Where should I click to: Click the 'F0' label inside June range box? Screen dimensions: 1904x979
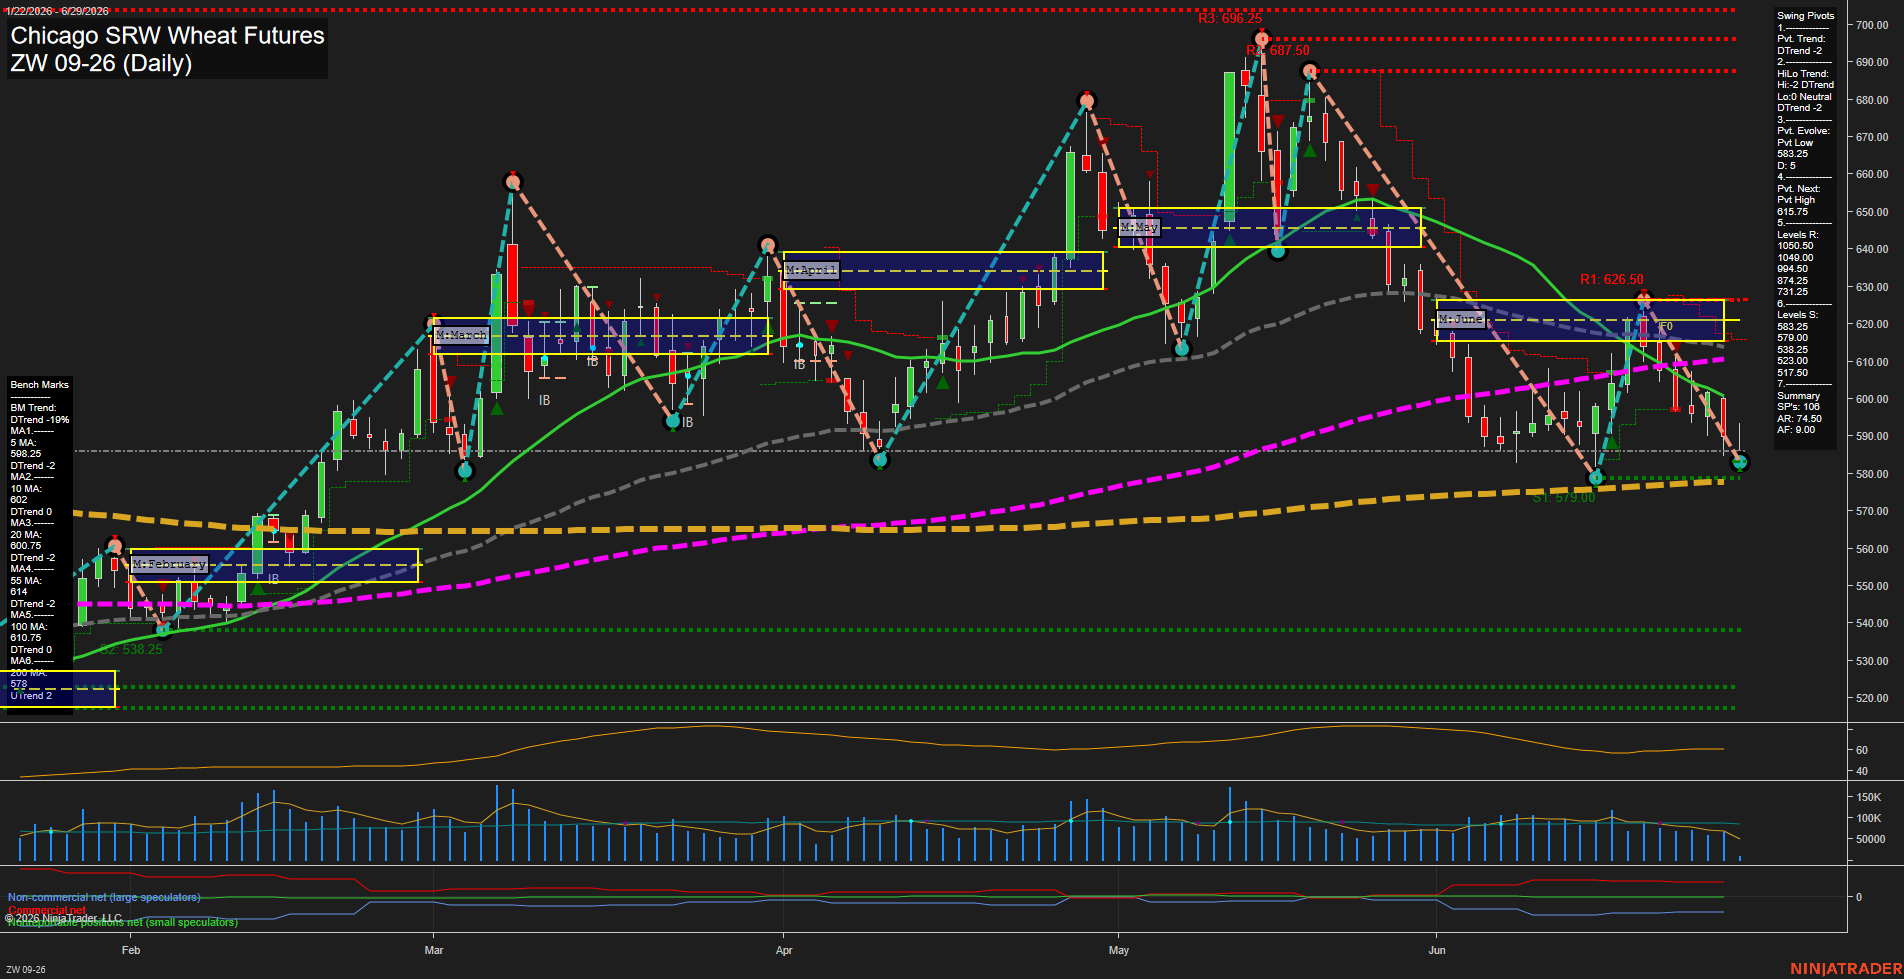(1666, 327)
